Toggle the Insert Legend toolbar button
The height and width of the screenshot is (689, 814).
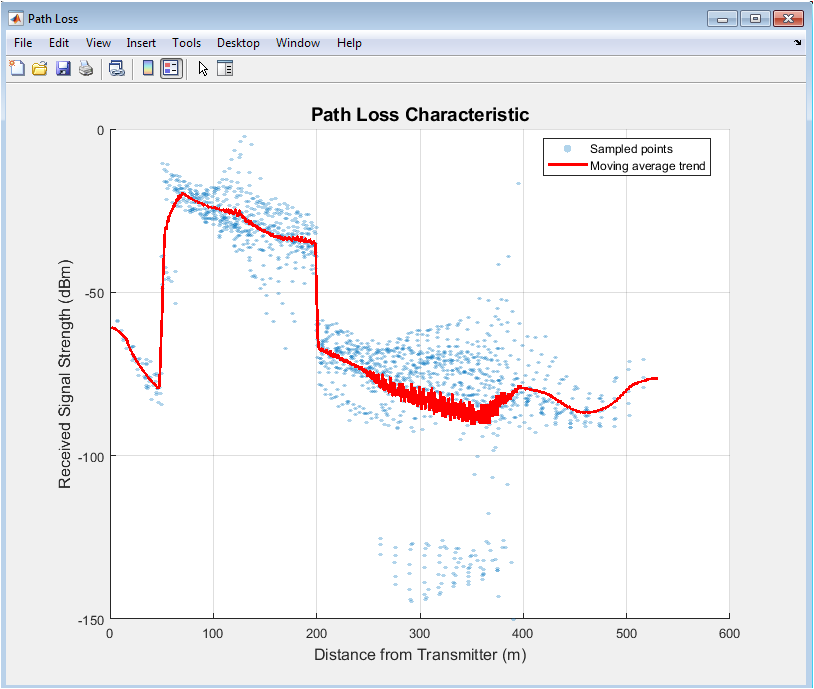click(x=171, y=69)
